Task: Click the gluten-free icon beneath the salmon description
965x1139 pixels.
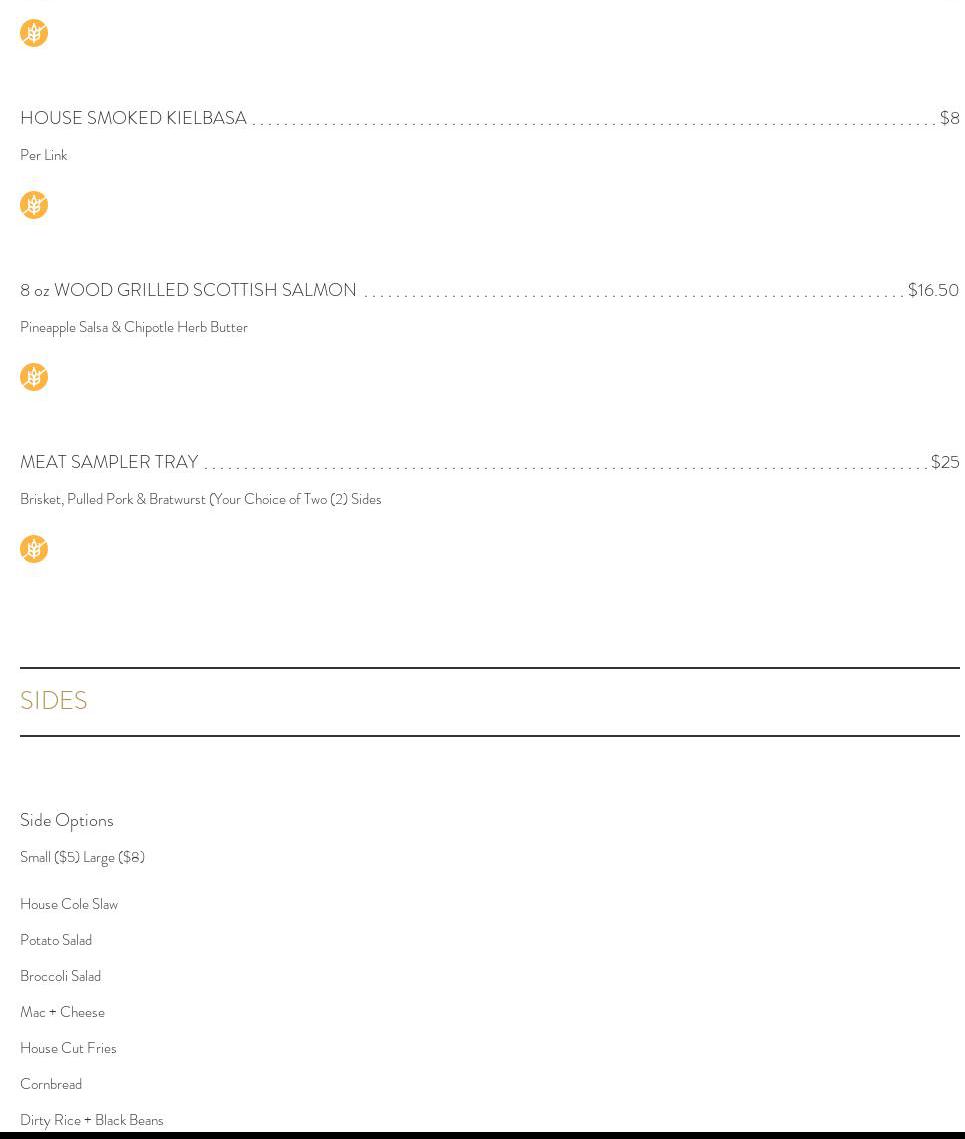Action: [x=34, y=377]
